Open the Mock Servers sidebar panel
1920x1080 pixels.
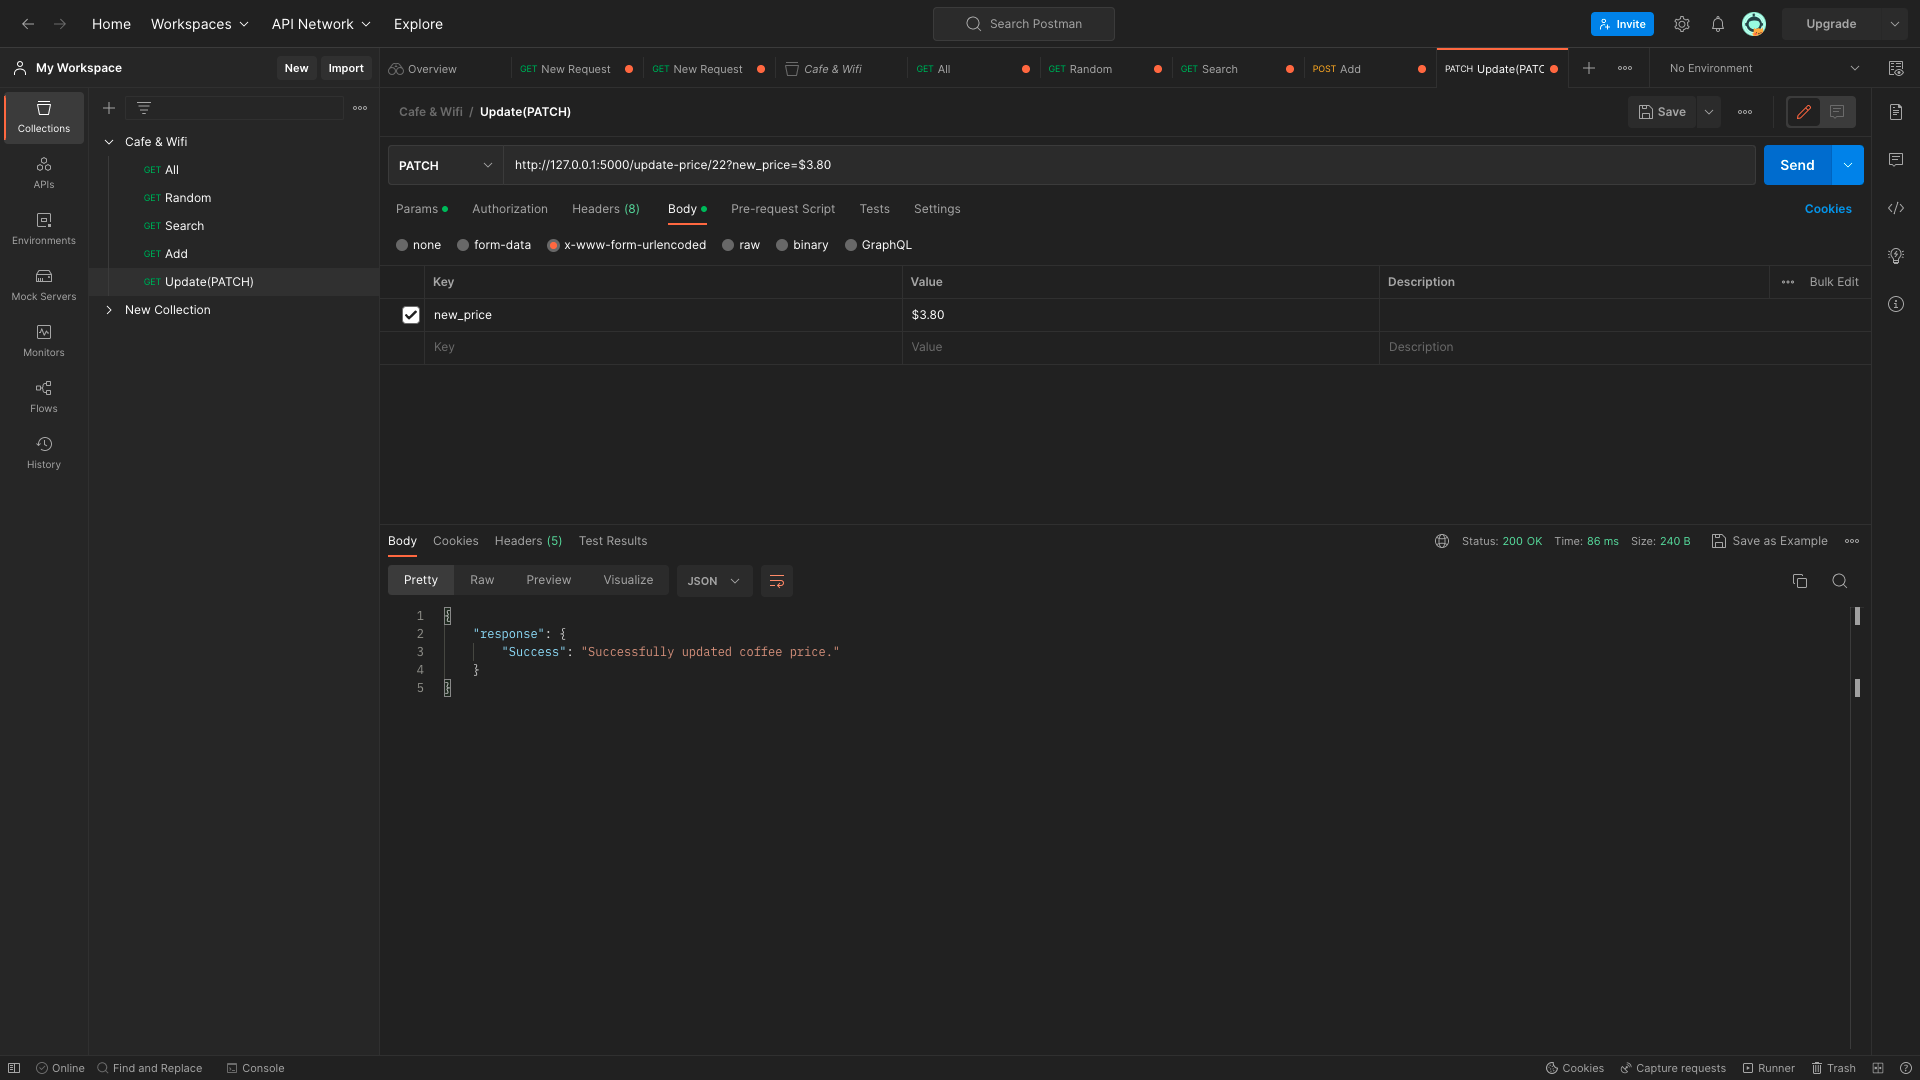[x=43, y=284]
